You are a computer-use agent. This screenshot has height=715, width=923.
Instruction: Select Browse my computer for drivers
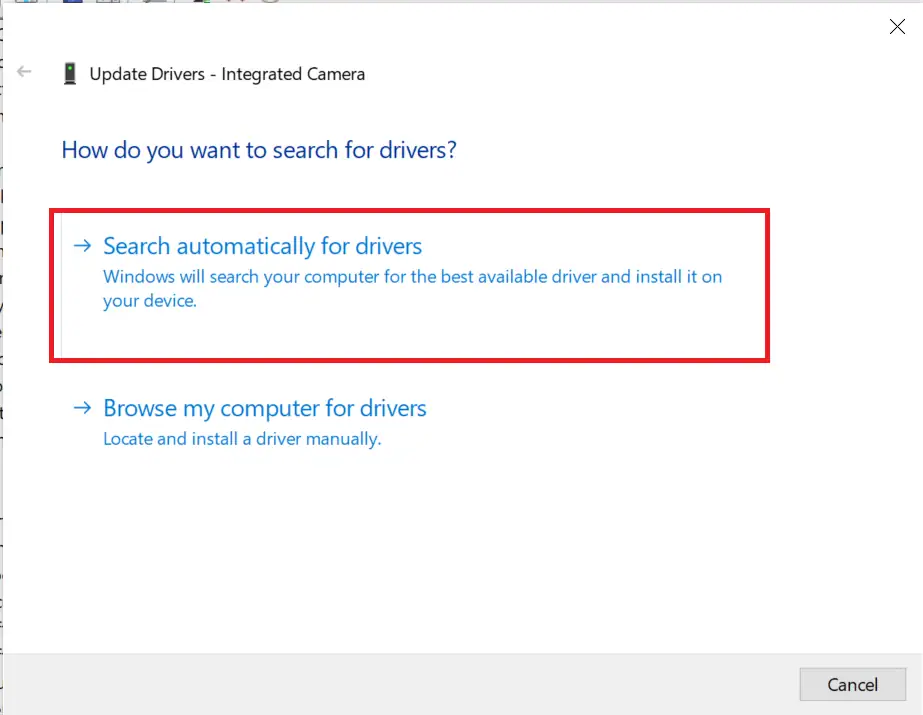click(264, 408)
